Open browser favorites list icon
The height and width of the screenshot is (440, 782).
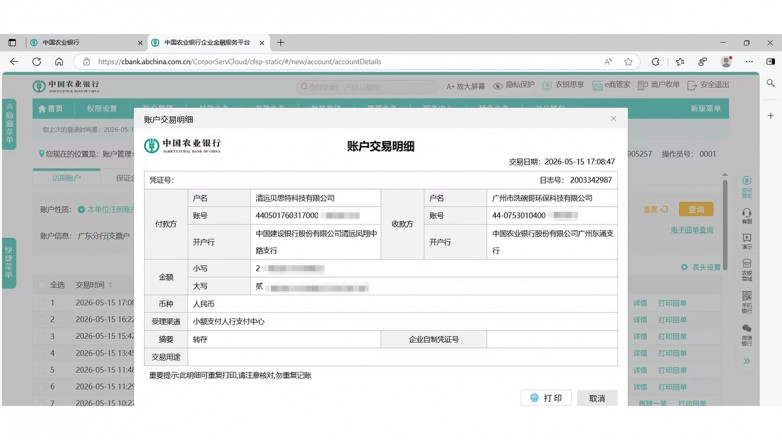680,61
